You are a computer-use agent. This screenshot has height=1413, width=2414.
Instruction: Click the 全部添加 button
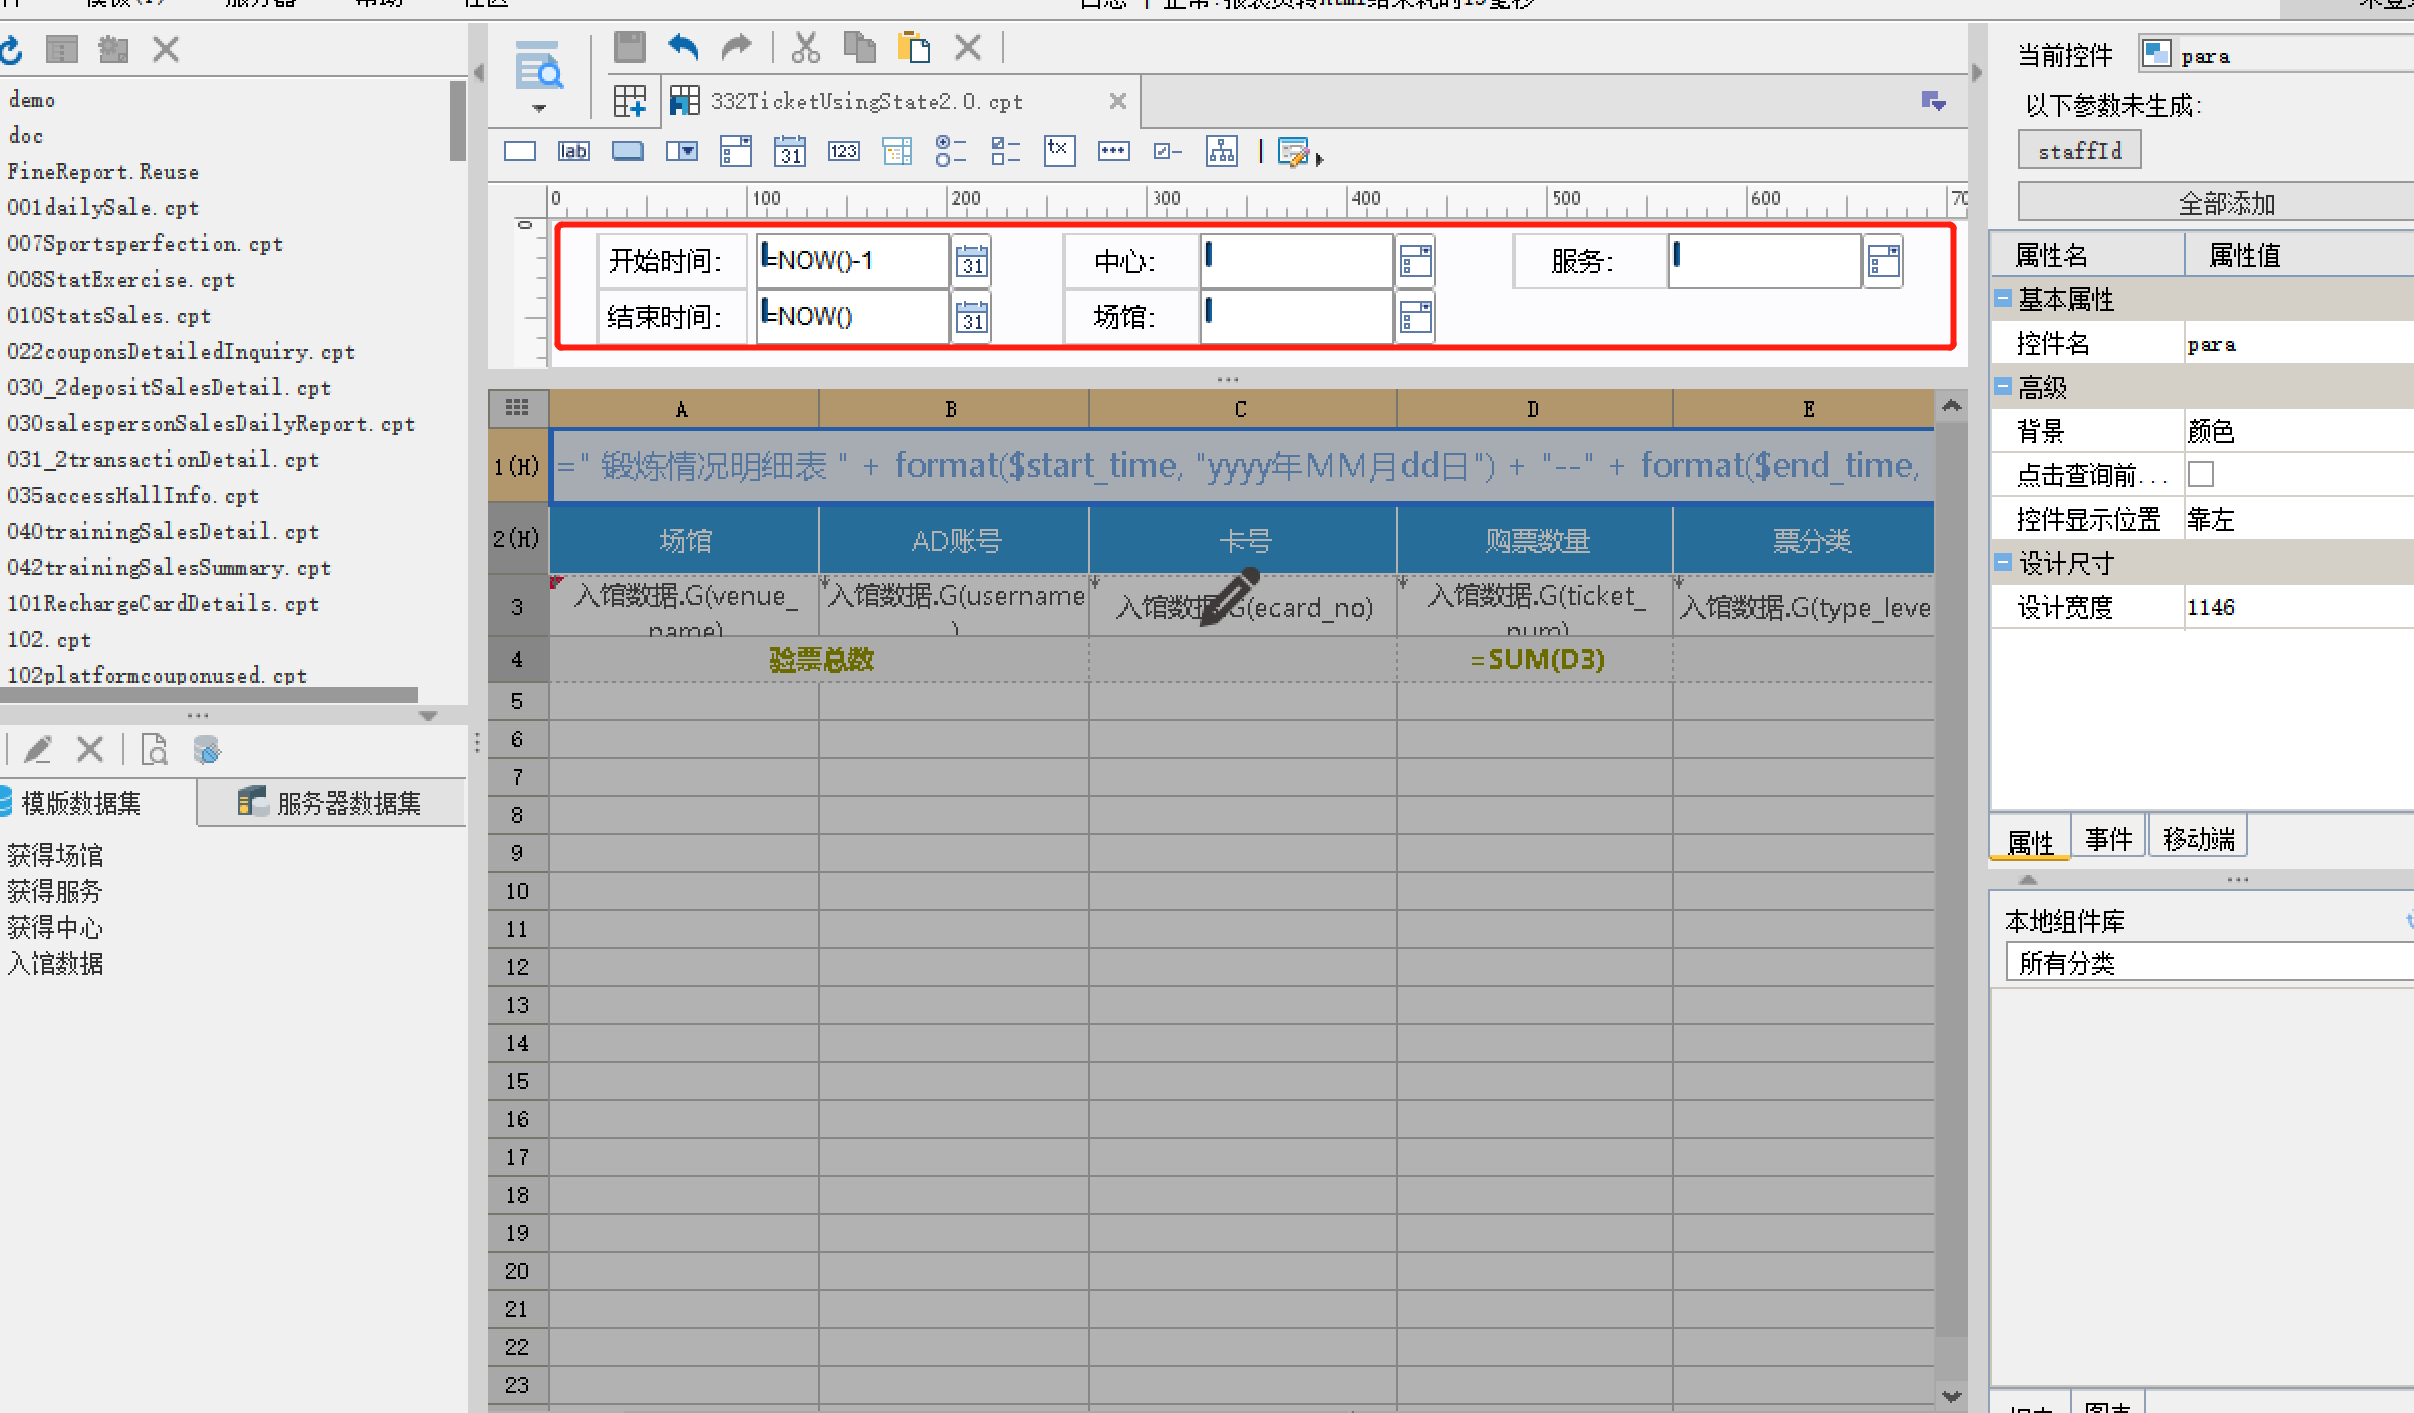pyautogui.click(x=2216, y=203)
